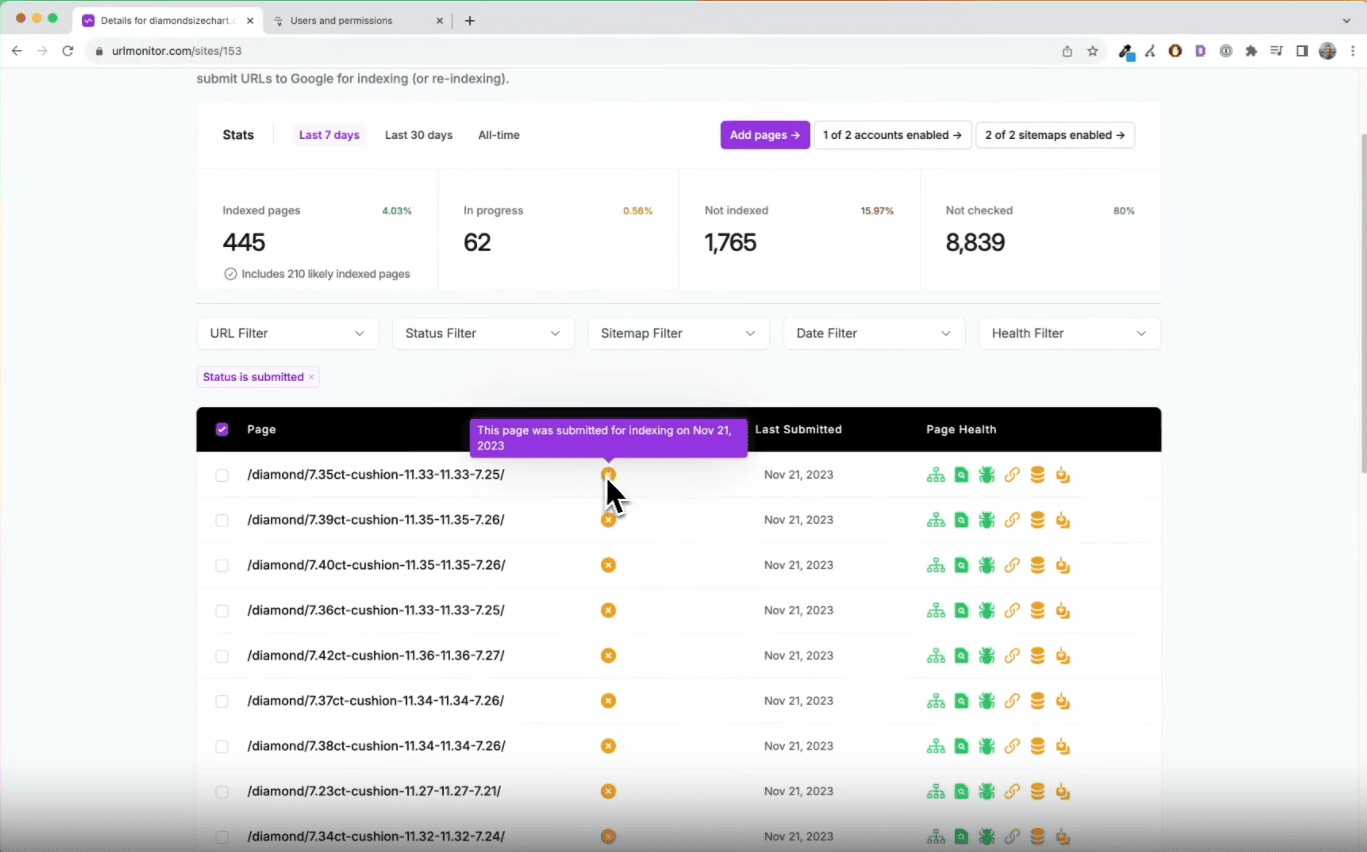Remove the Status is submitted filter chip
The image size is (1367, 852).
click(312, 377)
